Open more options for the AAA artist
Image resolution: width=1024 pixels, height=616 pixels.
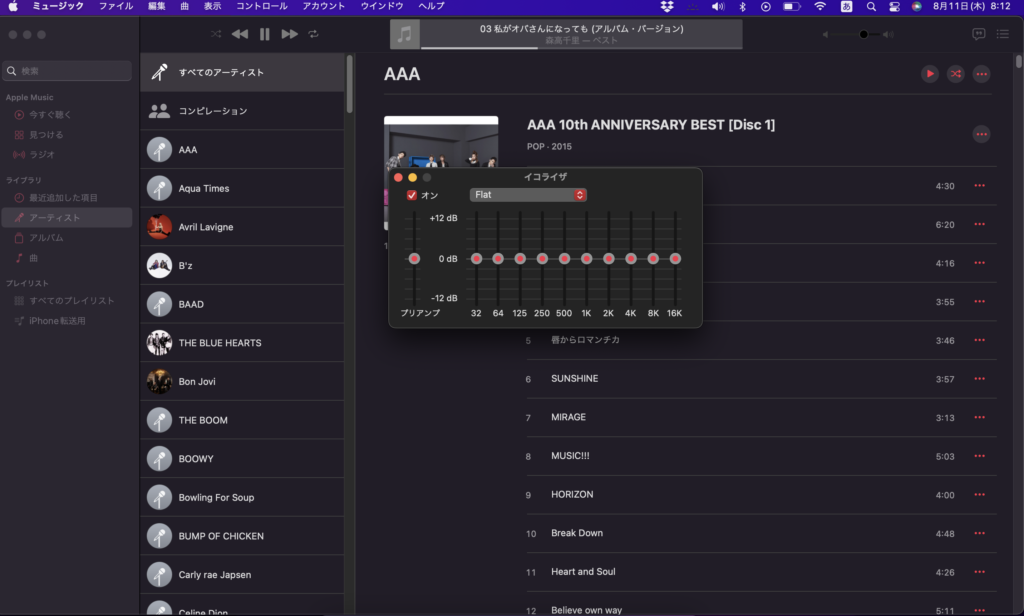pyautogui.click(x=982, y=74)
